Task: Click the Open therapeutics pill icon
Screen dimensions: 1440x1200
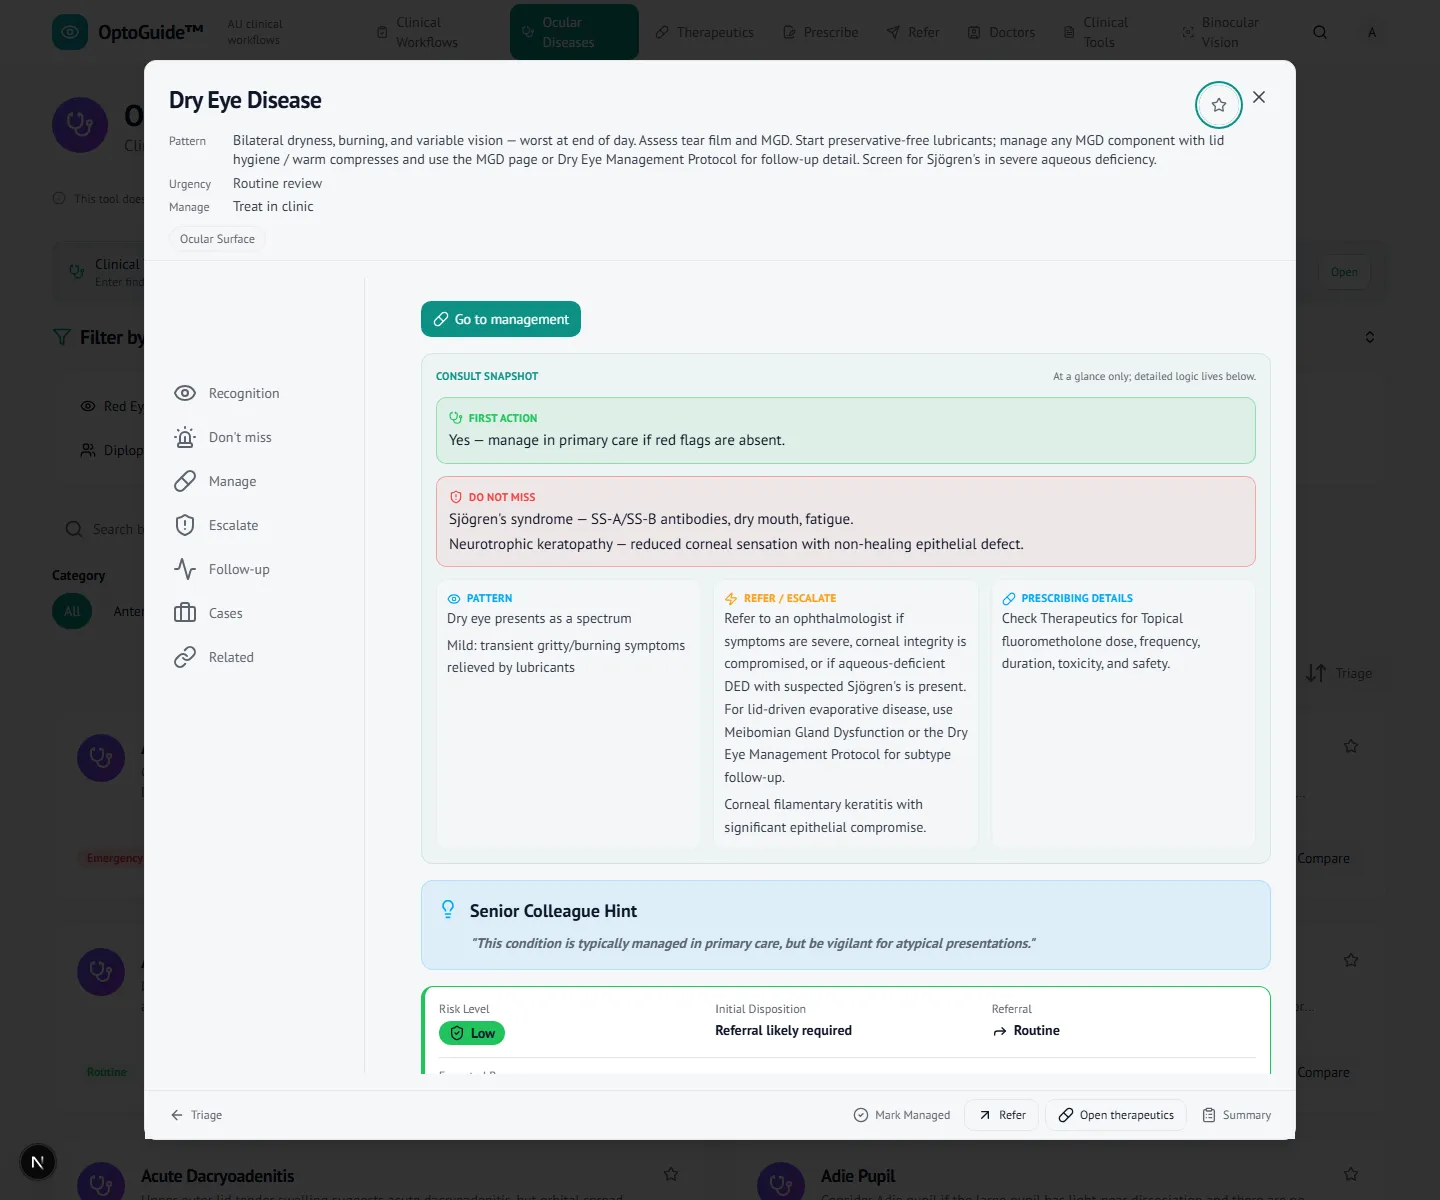Action: tap(1066, 1115)
